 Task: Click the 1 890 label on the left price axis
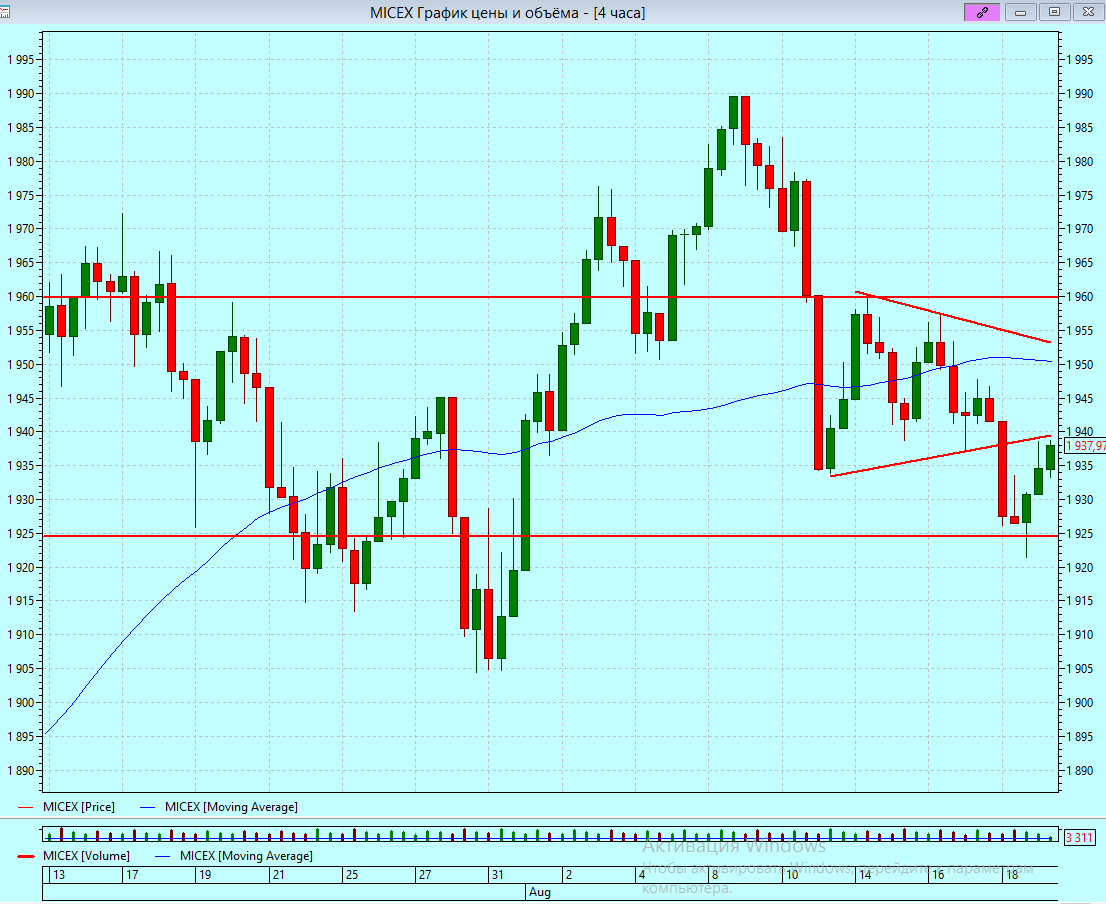tap(21, 771)
